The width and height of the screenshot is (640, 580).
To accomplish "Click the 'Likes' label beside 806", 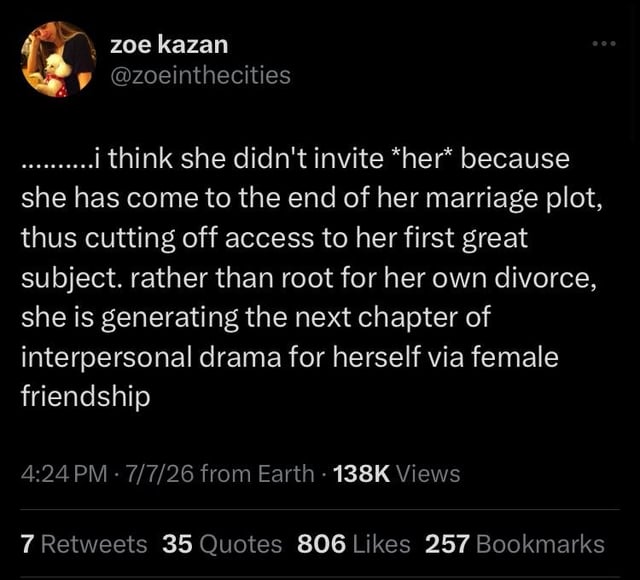I will coord(381,544).
